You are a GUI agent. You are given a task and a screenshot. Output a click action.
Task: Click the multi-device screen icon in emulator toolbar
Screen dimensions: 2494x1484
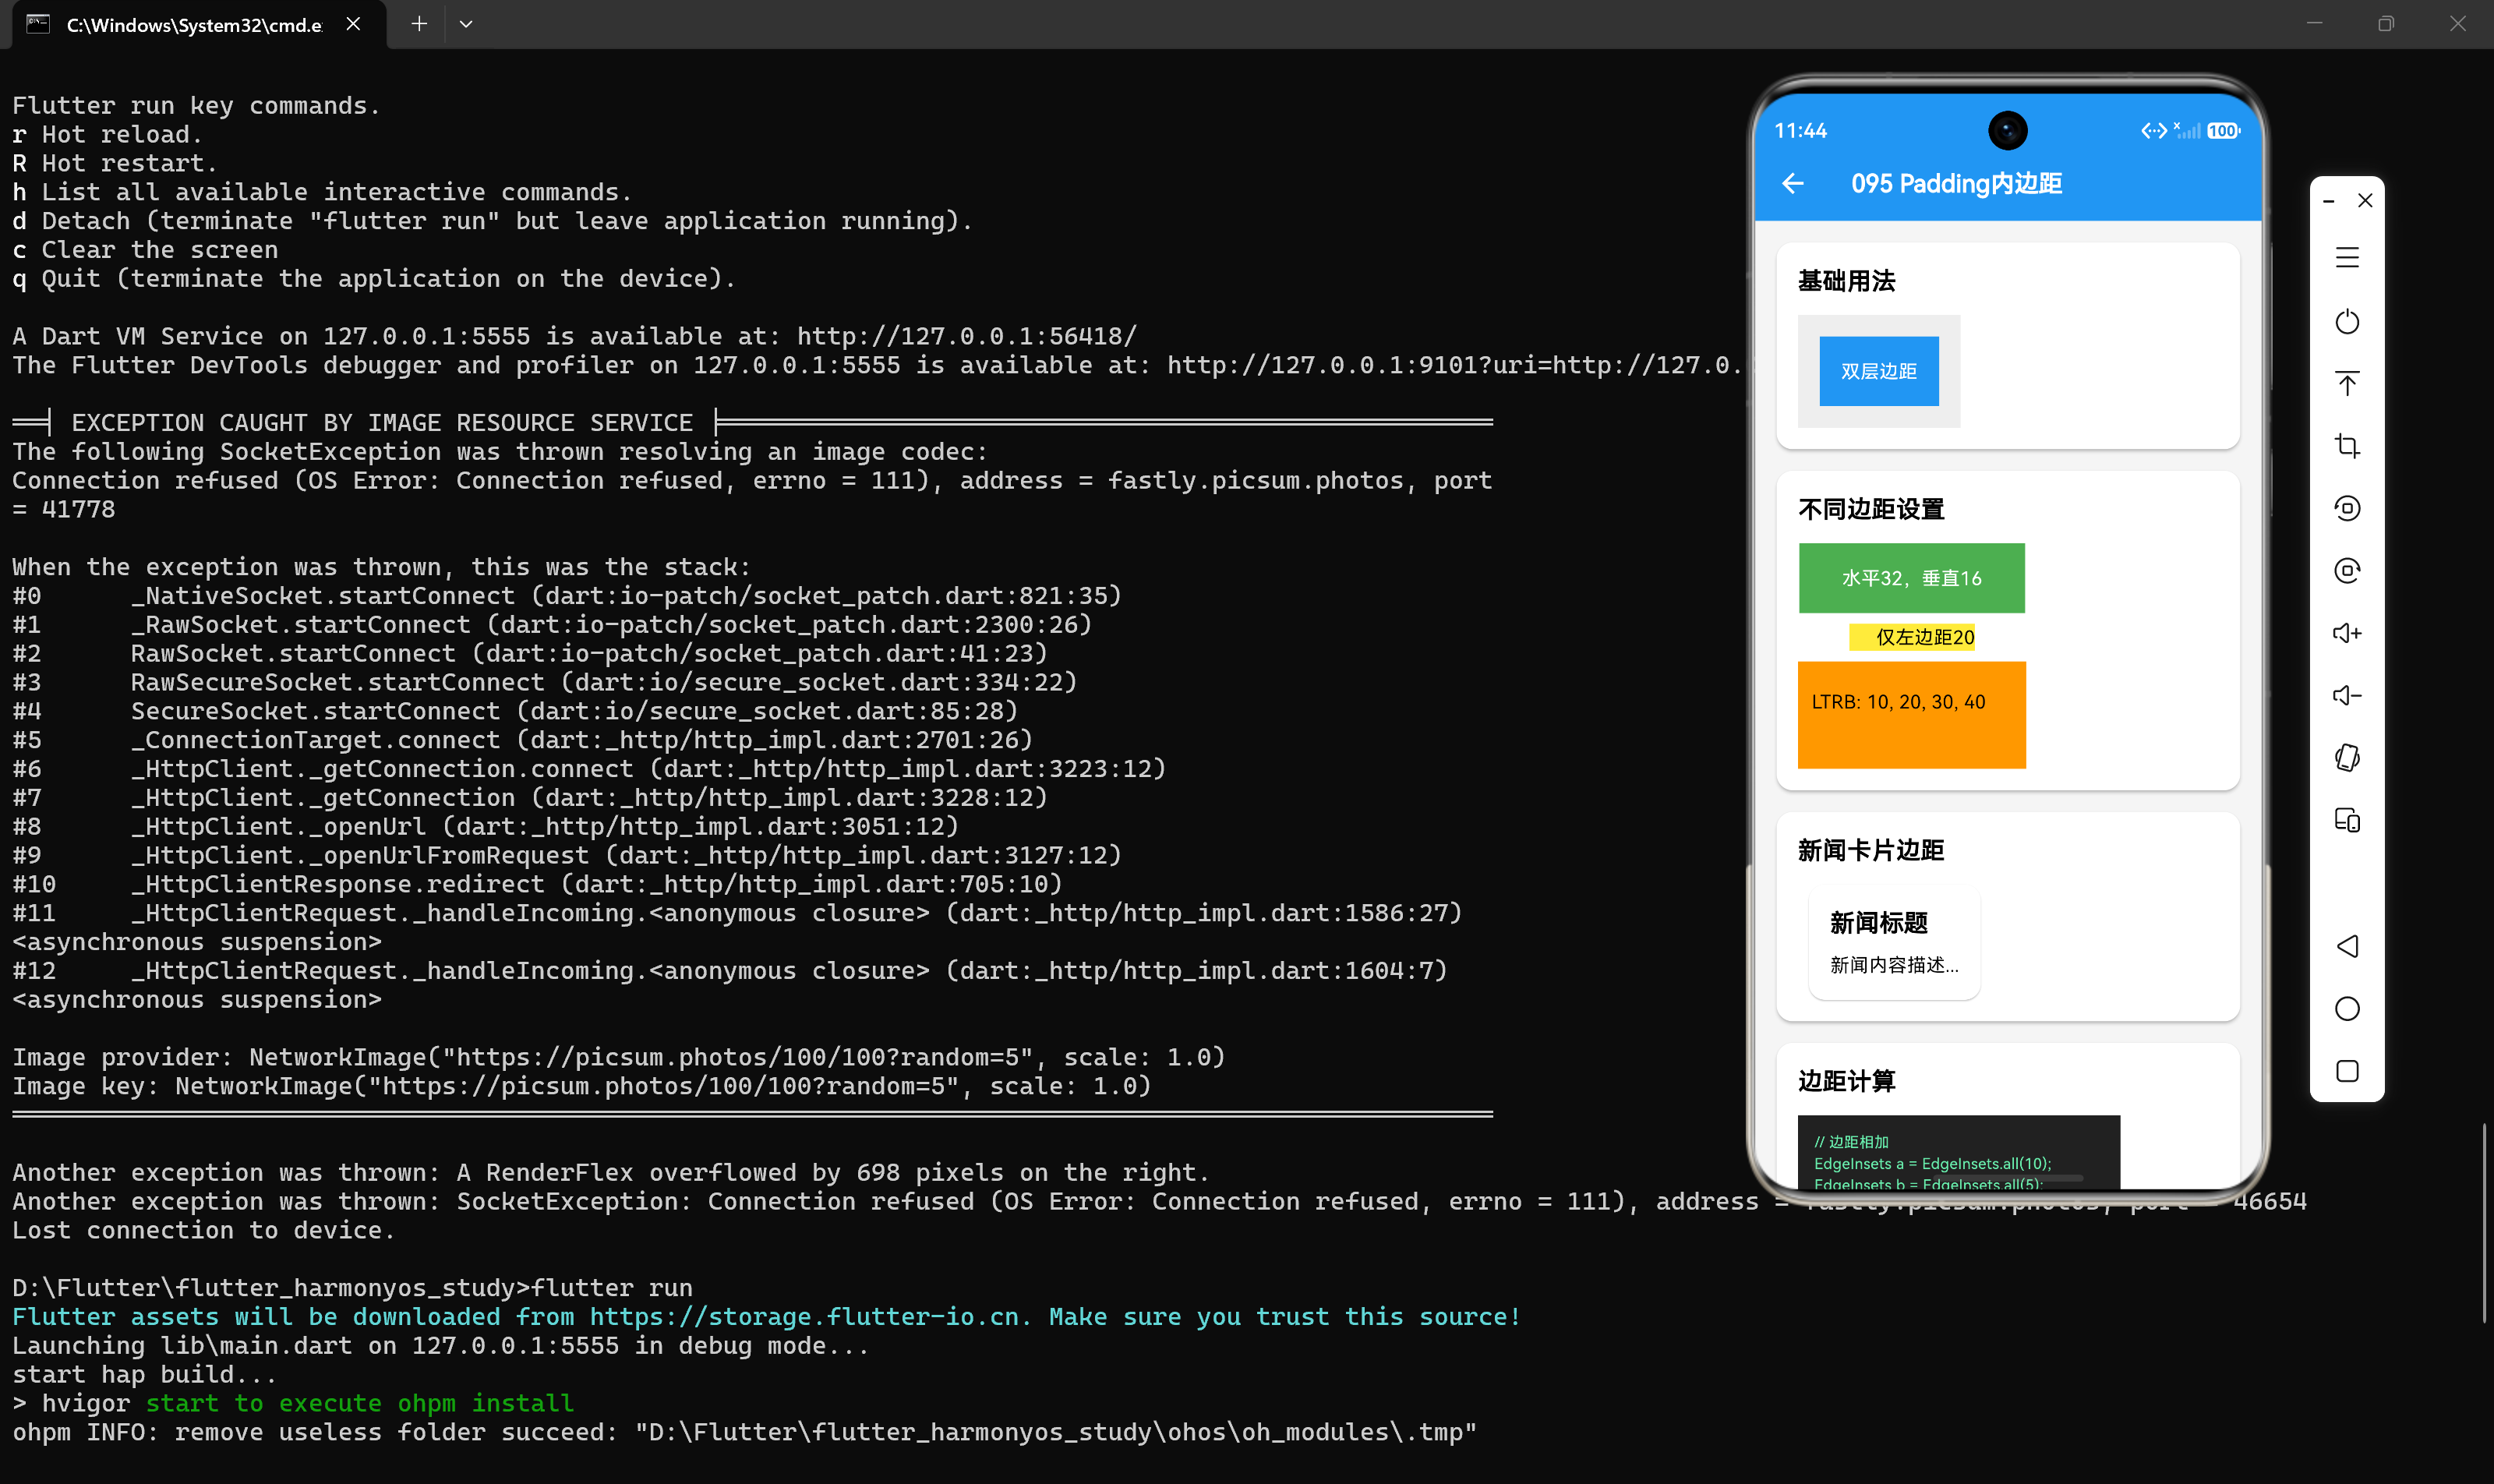2347,820
